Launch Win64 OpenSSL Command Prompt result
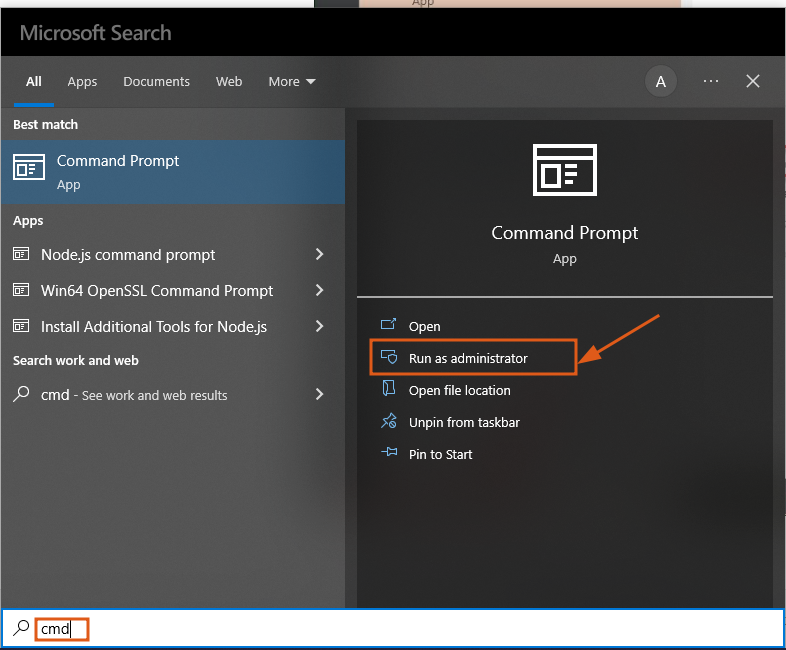This screenshot has width=786, height=650. 172,290
